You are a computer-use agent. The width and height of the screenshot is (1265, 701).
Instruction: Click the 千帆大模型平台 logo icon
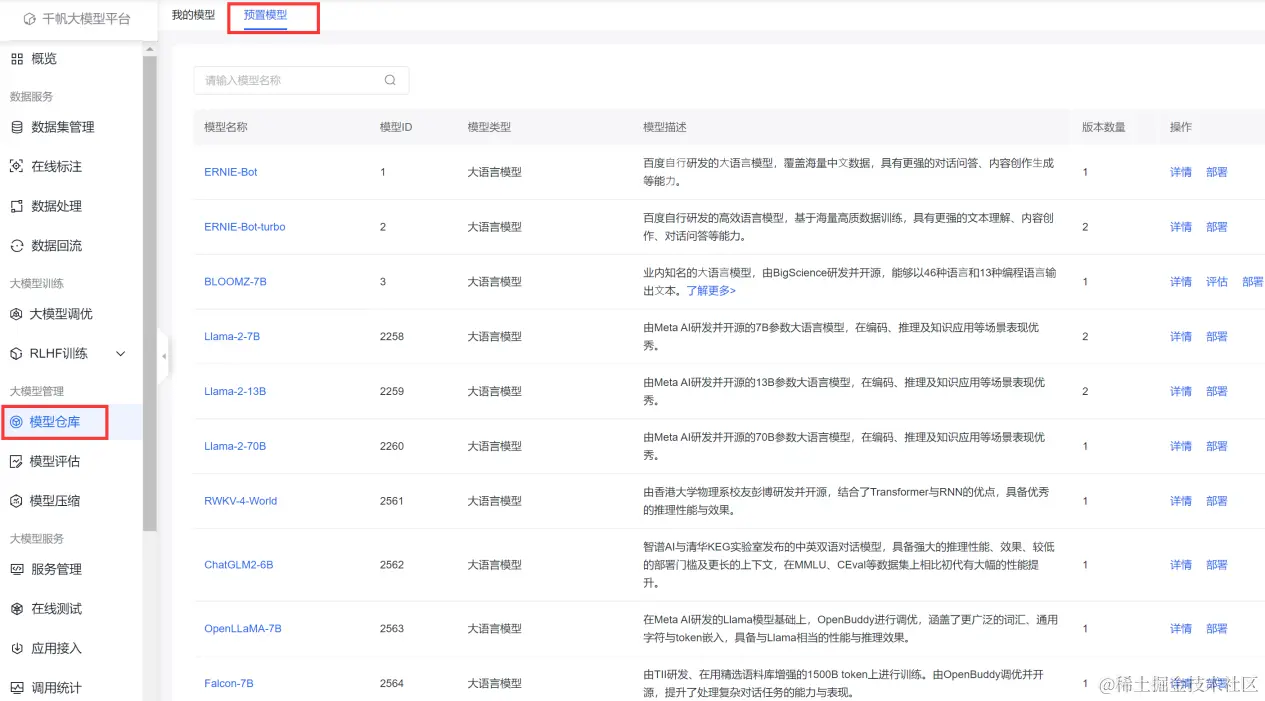pos(30,18)
